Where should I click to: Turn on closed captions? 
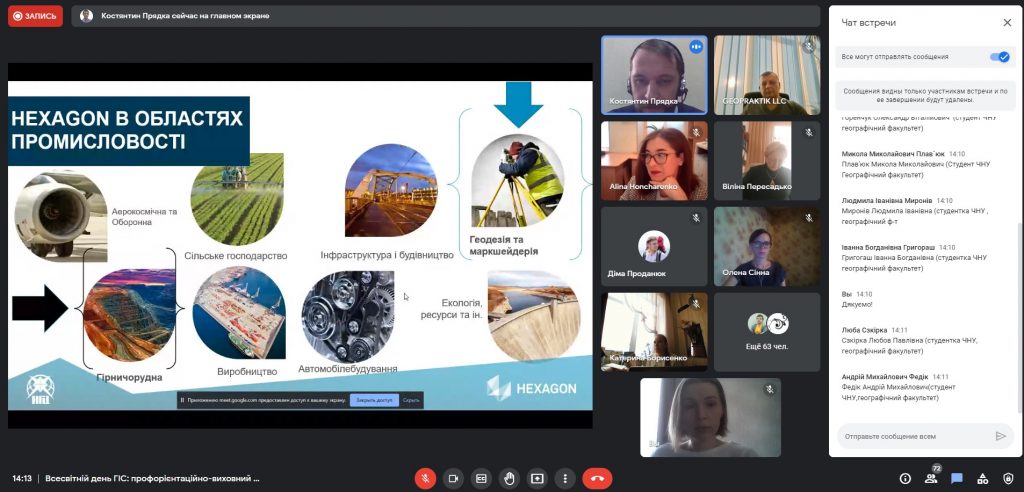click(481, 478)
